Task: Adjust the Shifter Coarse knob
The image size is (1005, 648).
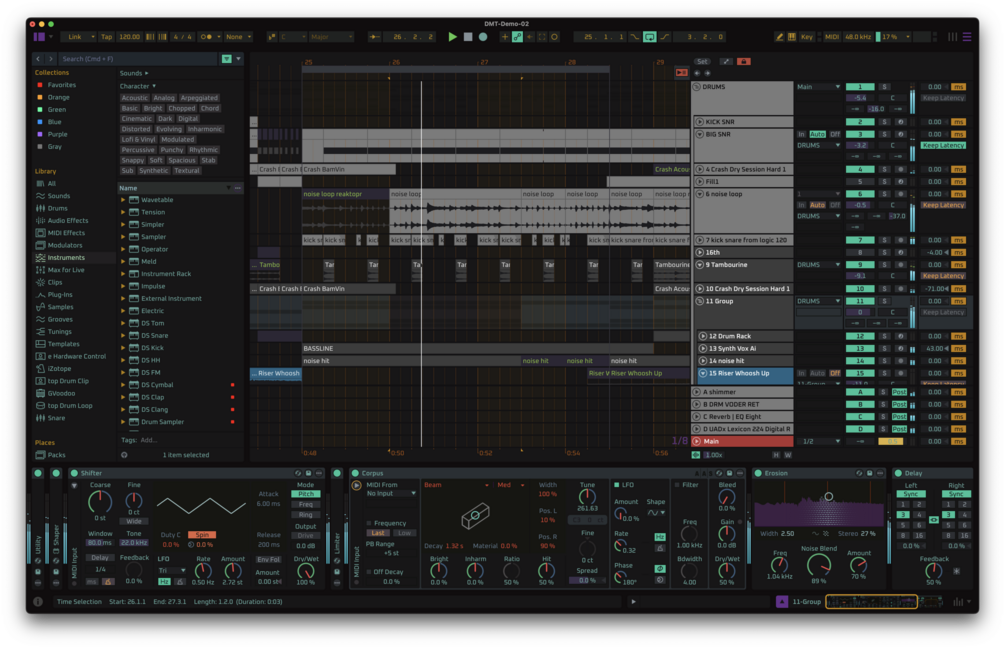Action: (99, 501)
